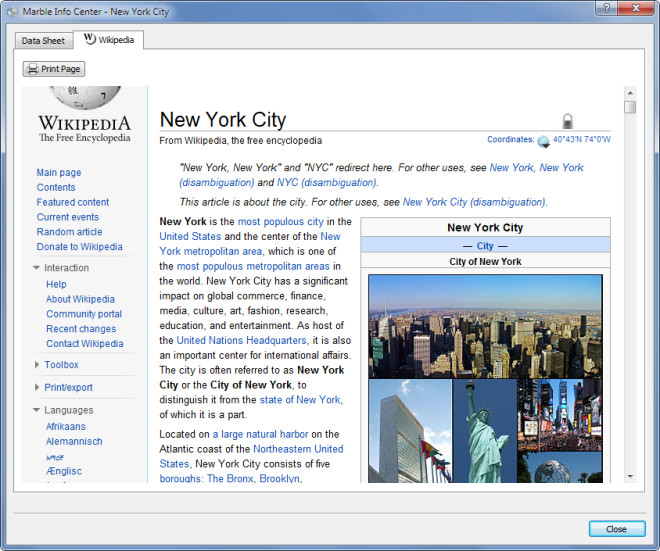
Task: Click the padlock protection icon
Action: [x=568, y=121]
